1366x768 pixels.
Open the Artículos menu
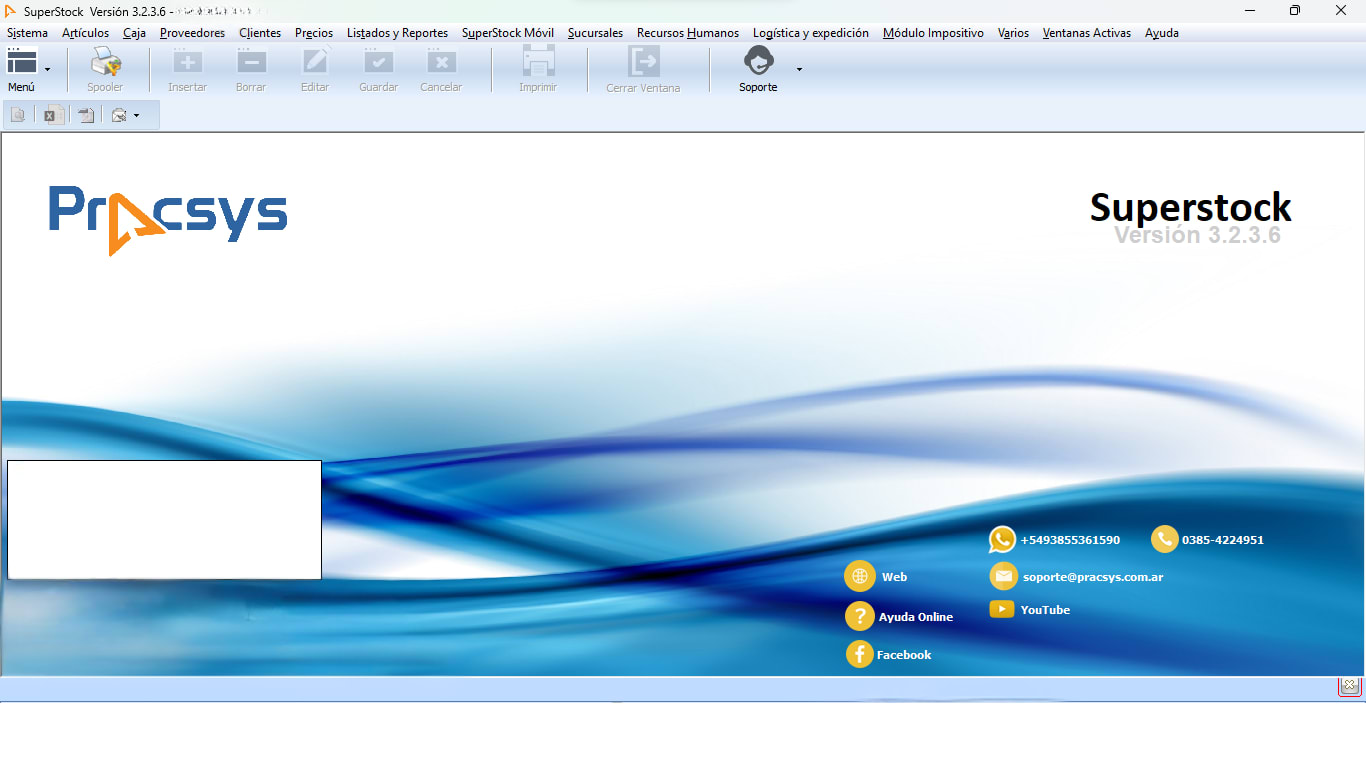pyautogui.click(x=85, y=33)
